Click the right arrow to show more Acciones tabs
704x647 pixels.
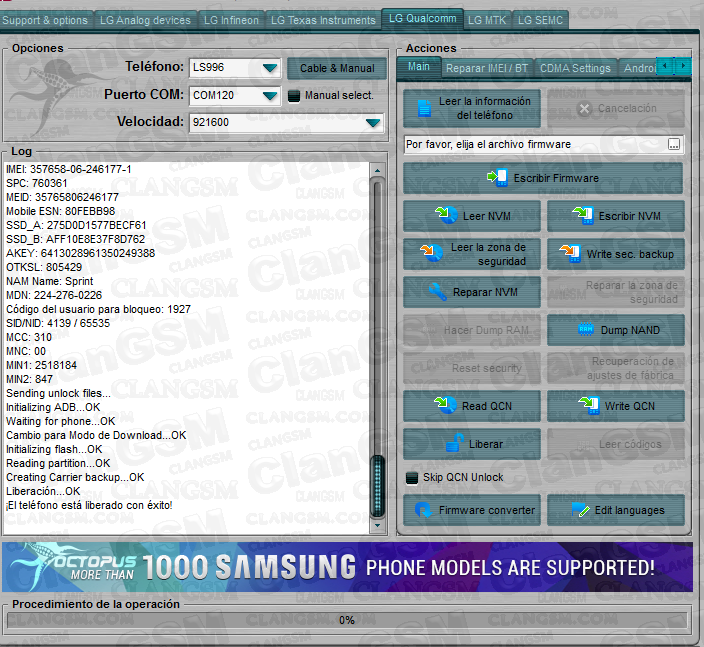(683, 66)
